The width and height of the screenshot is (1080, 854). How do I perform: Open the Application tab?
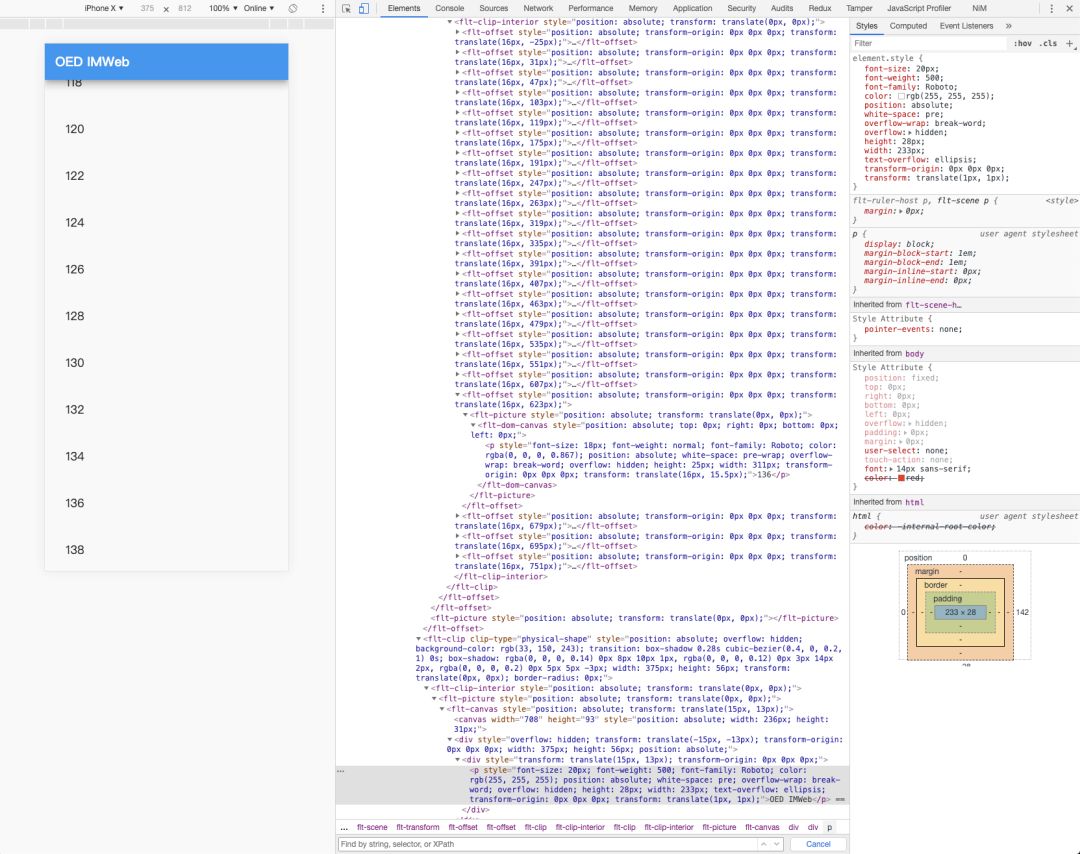692,8
